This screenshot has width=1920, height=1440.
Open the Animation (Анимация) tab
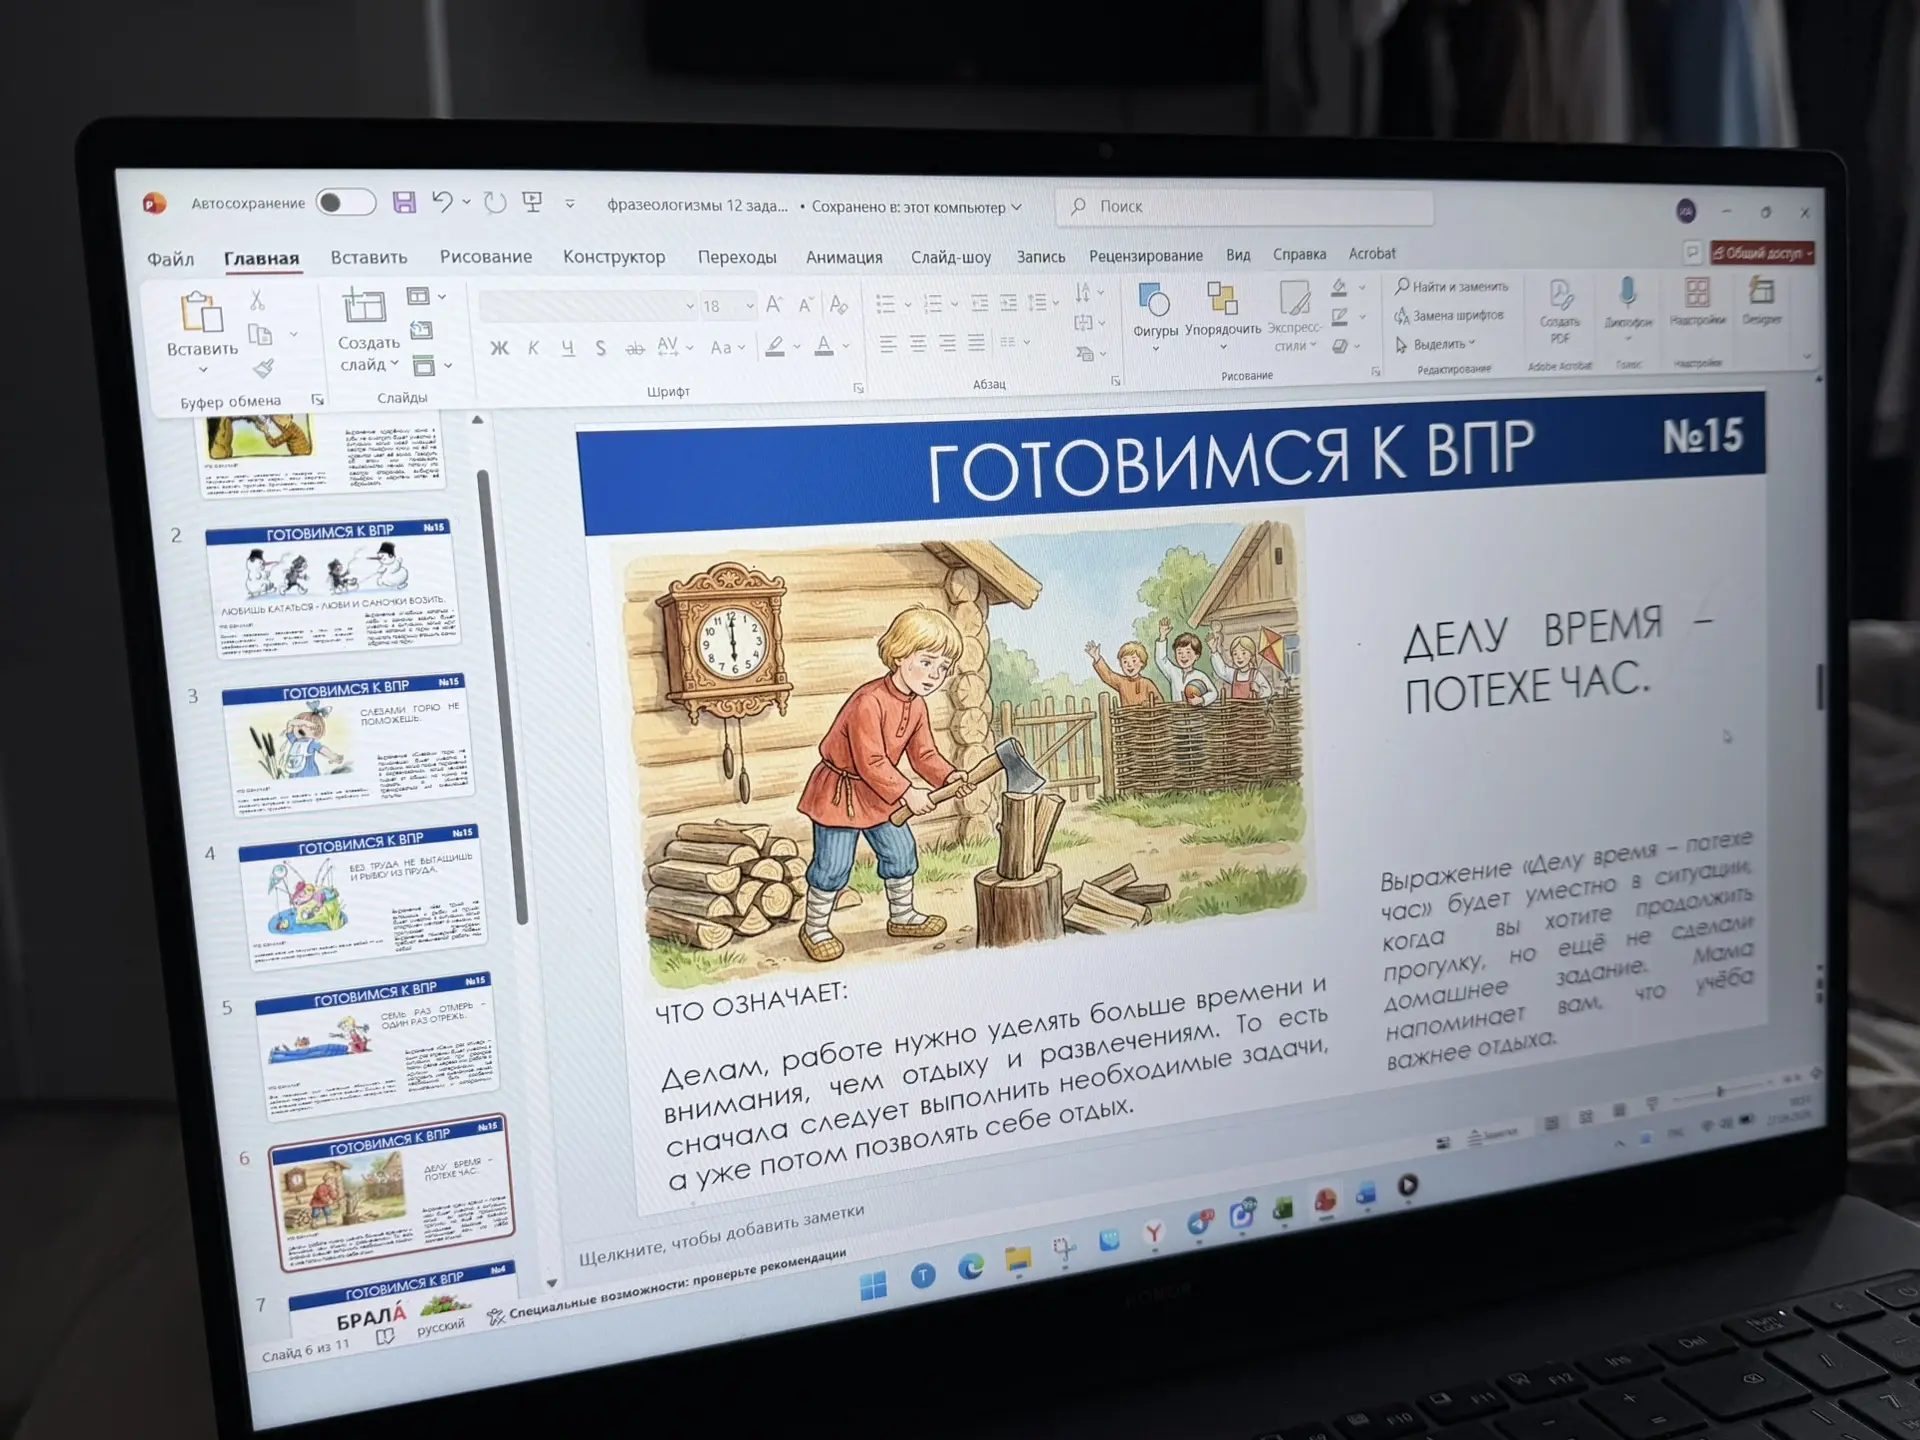[844, 257]
